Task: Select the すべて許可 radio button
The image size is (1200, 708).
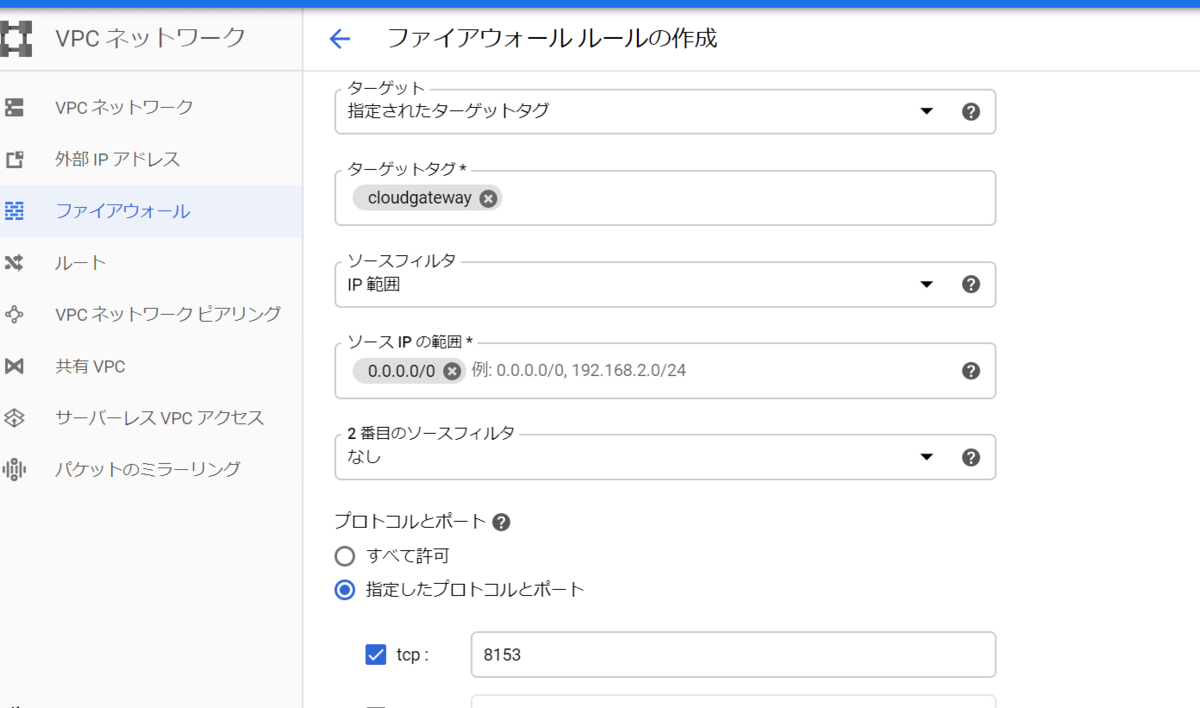Action: [x=345, y=556]
